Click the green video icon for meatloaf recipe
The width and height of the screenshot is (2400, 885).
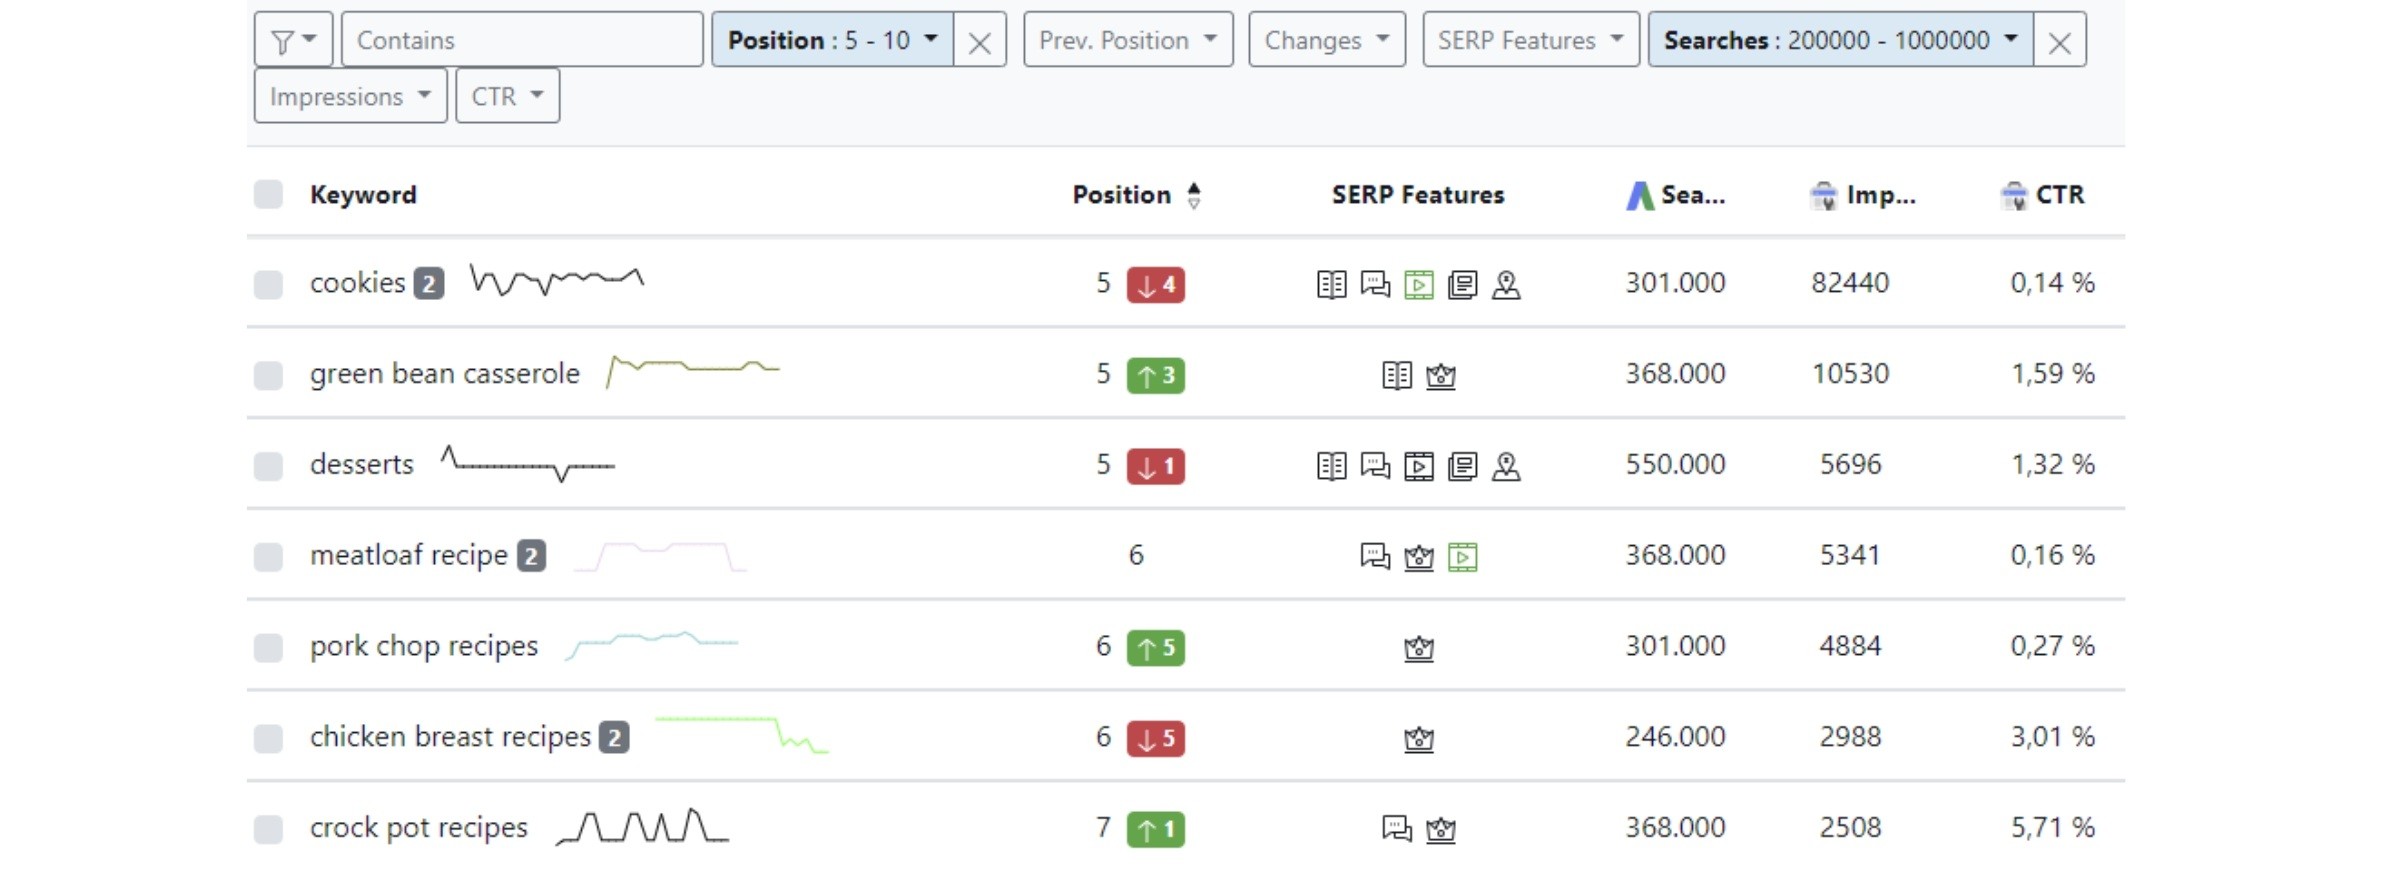pos(1463,557)
